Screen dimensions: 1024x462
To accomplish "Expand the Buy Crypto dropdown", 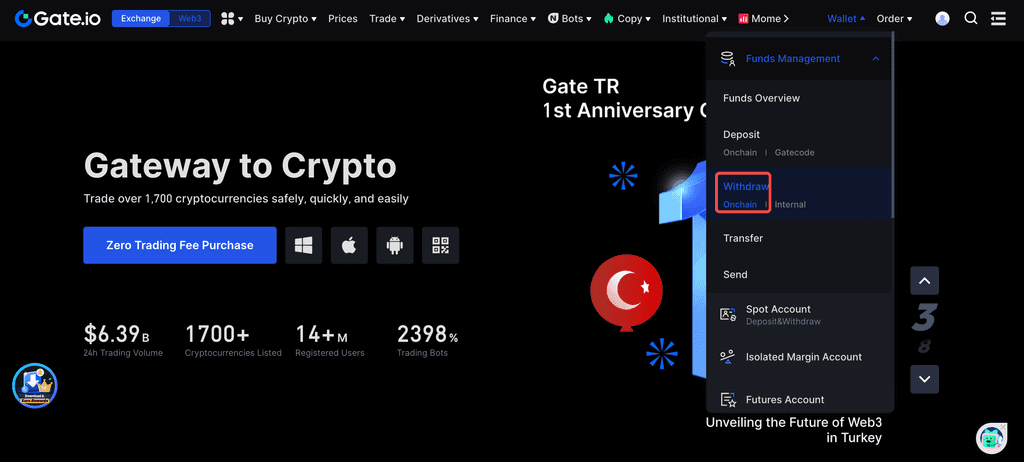I will pyautogui.click(x=285, y=18).
